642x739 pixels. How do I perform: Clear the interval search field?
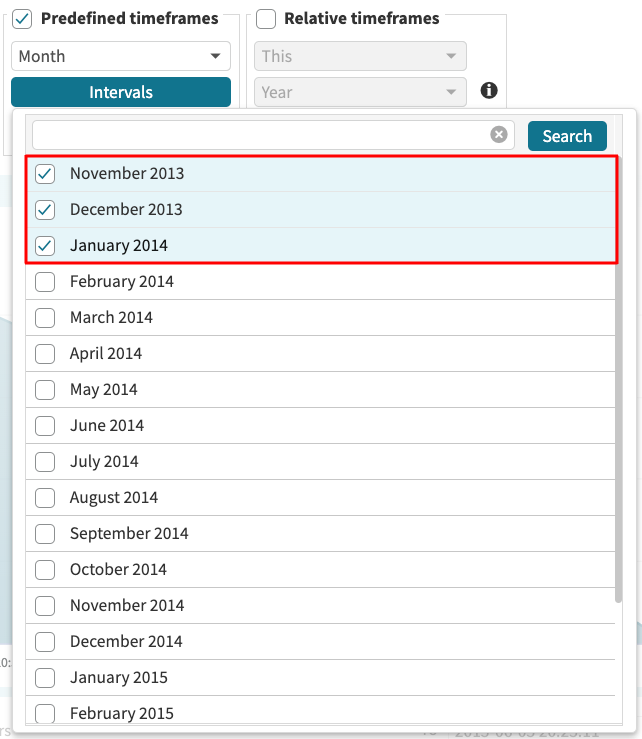point(499,135)
